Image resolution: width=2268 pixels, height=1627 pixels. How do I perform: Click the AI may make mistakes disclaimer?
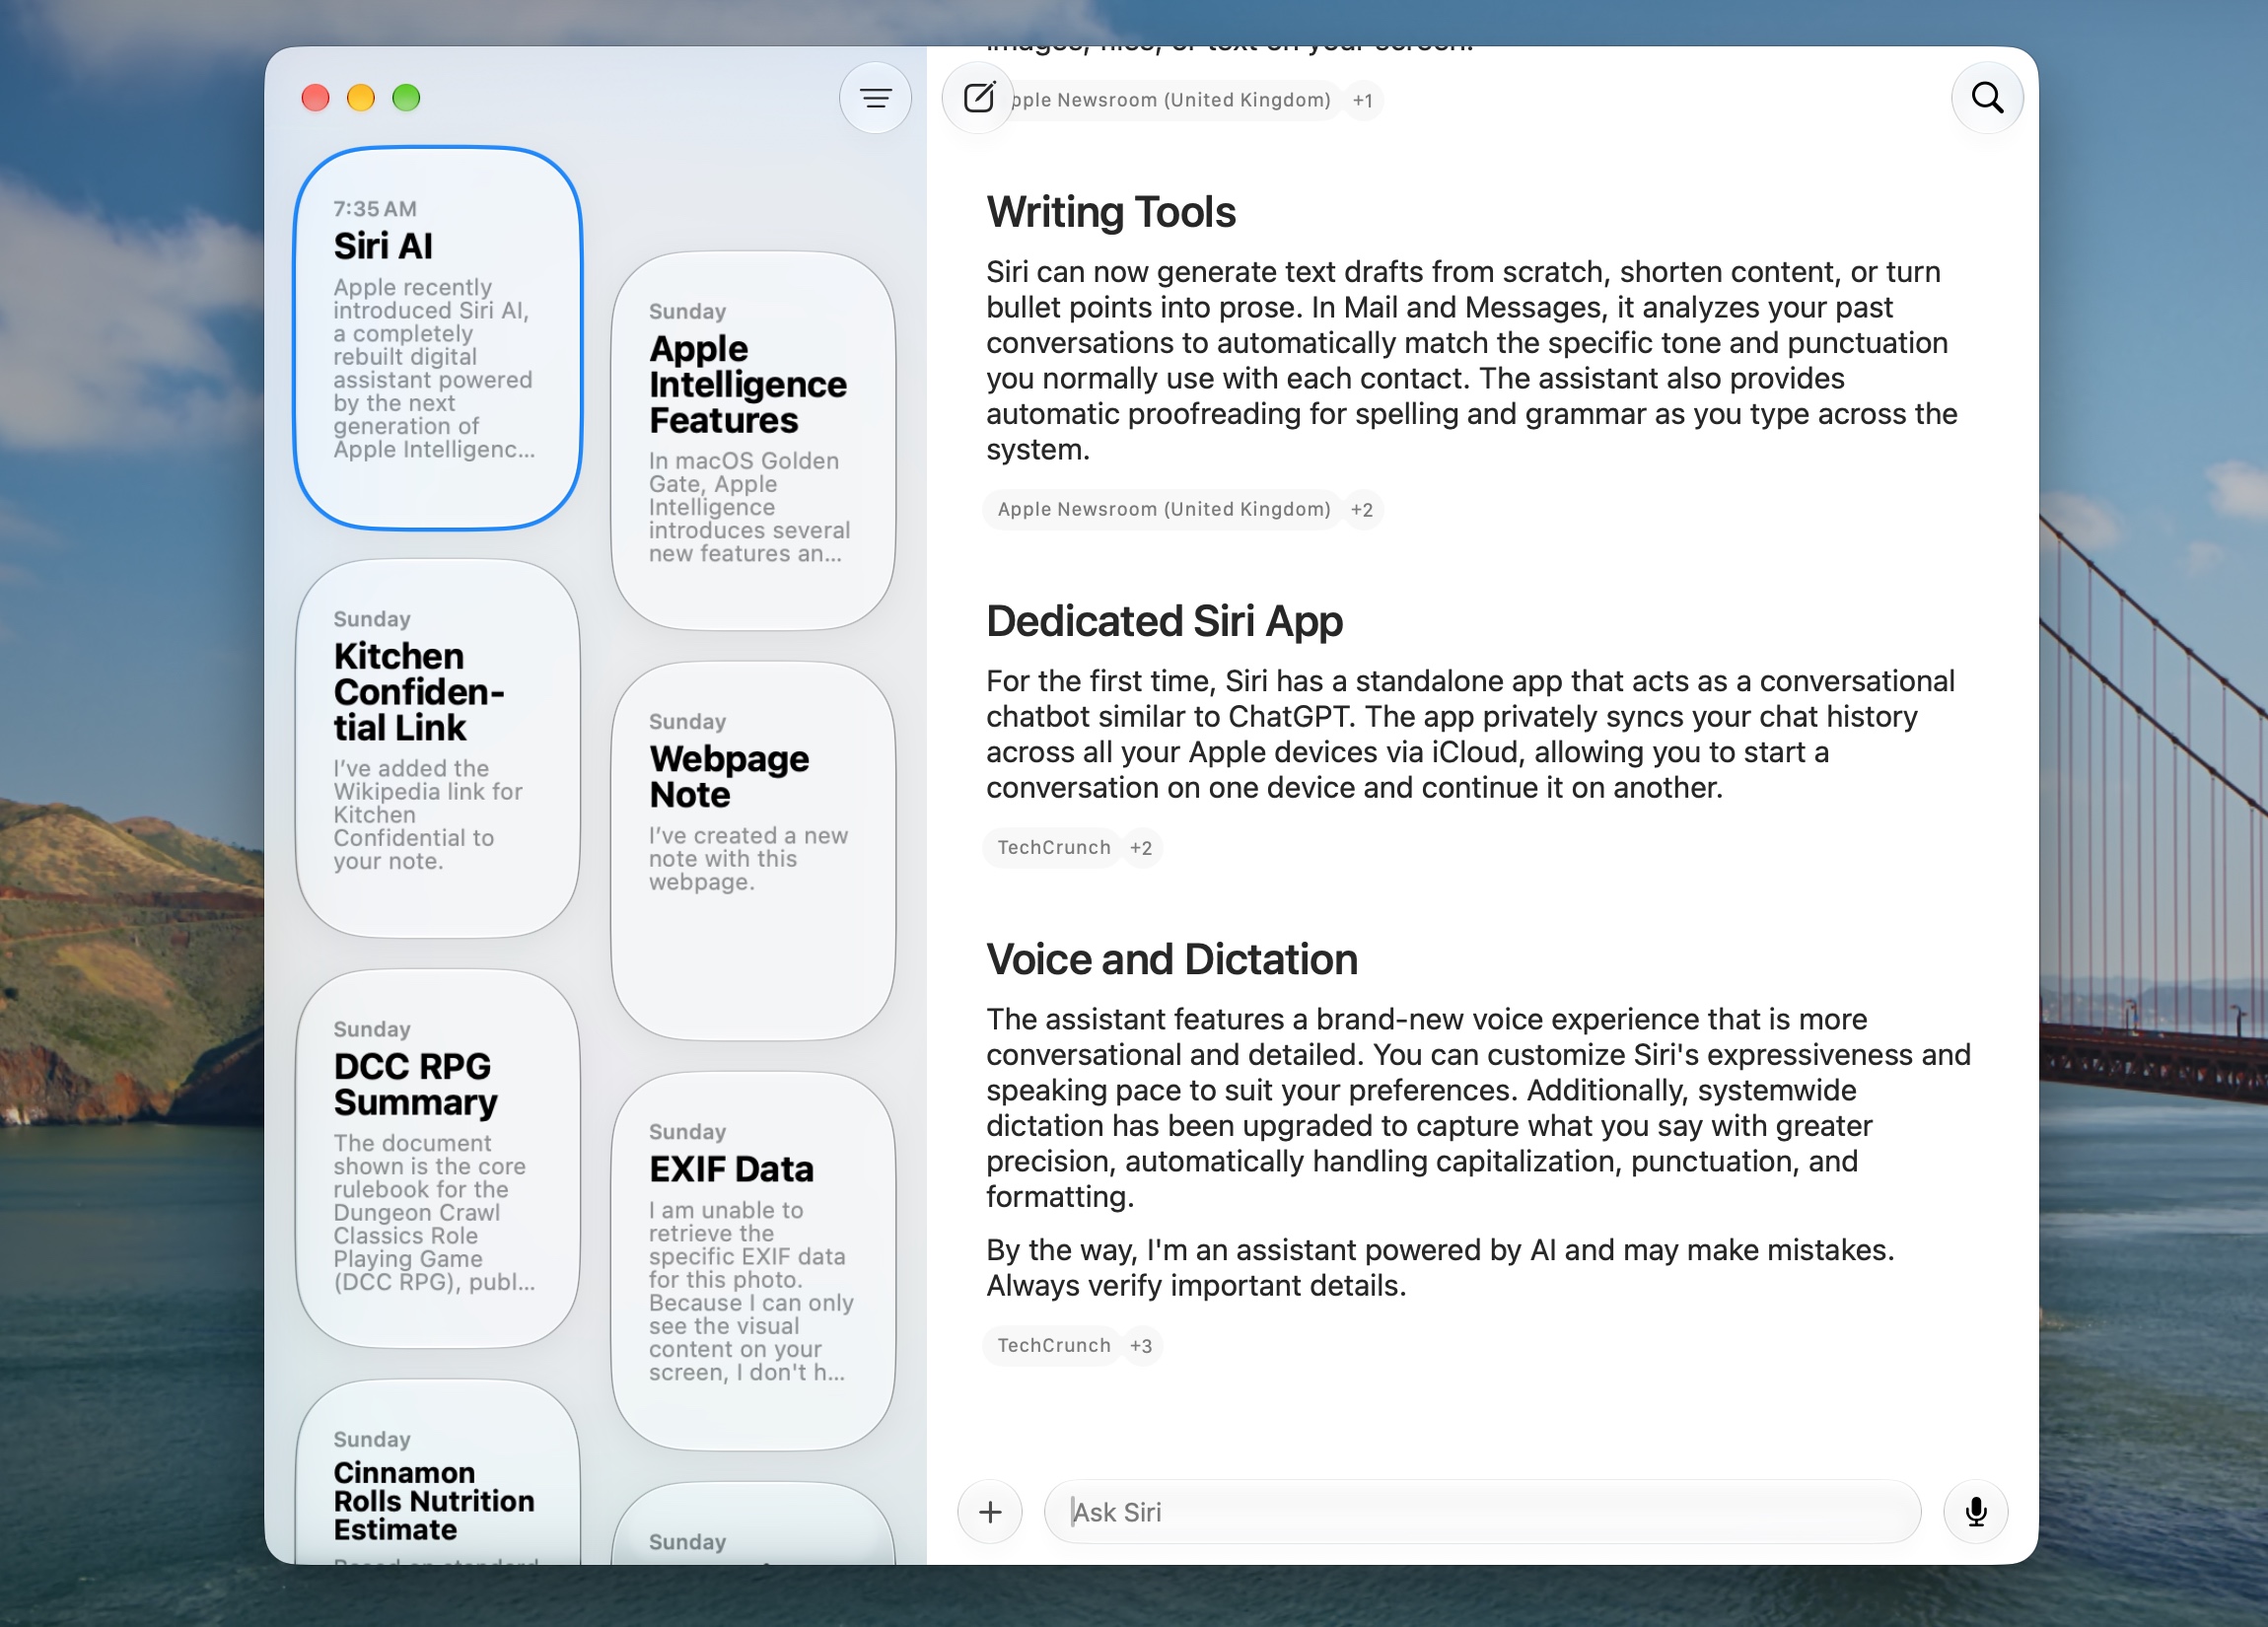(x=1440, y=1267)
